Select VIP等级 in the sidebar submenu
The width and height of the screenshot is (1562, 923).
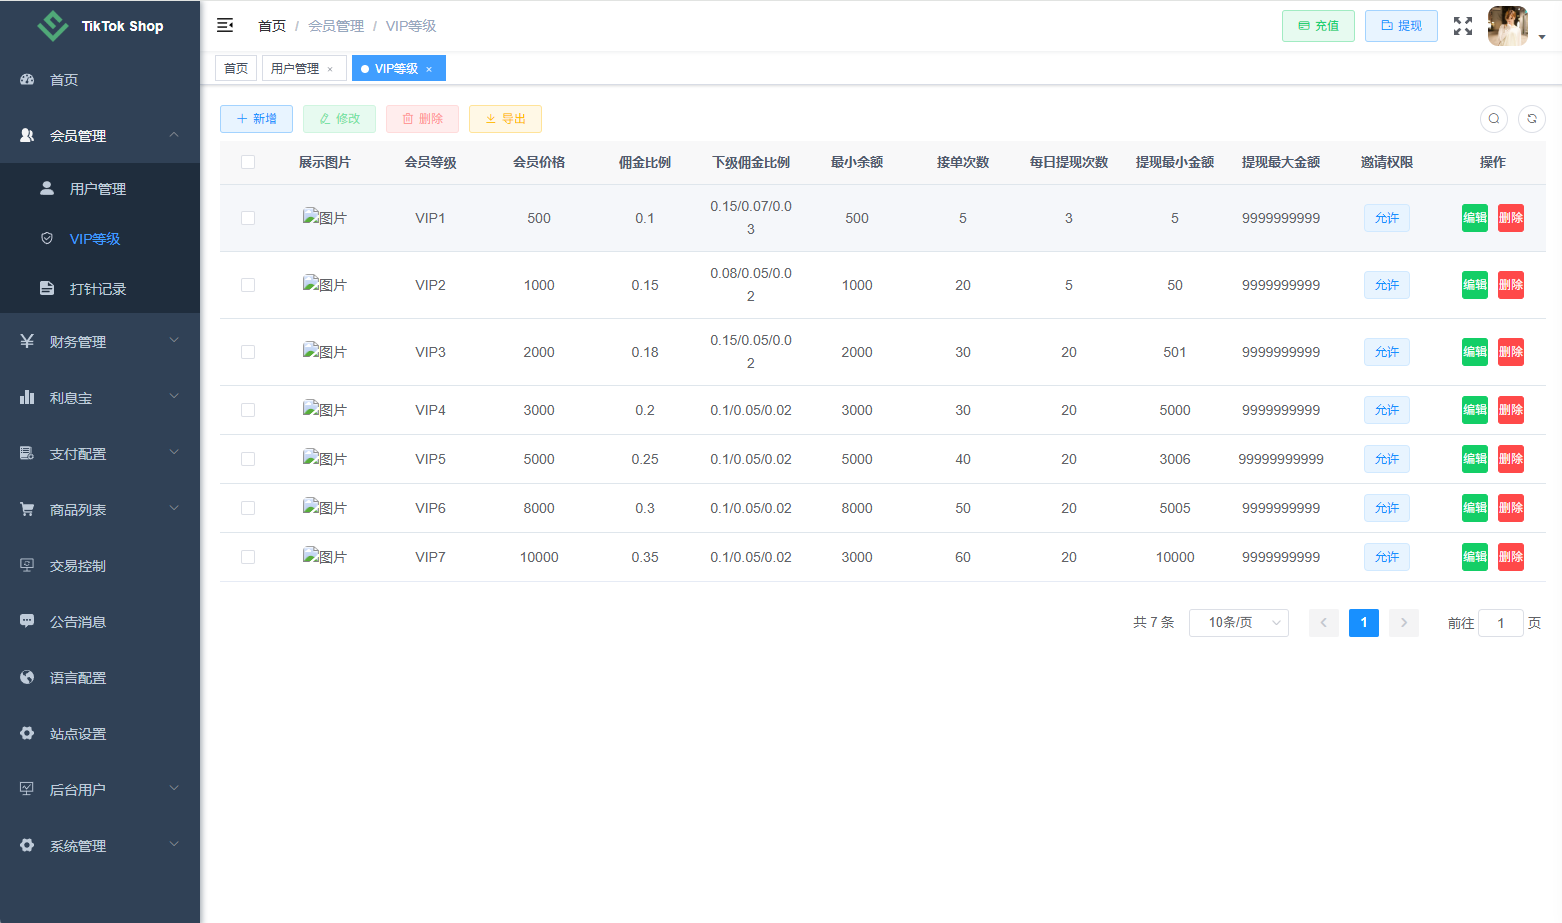(100, 239)
